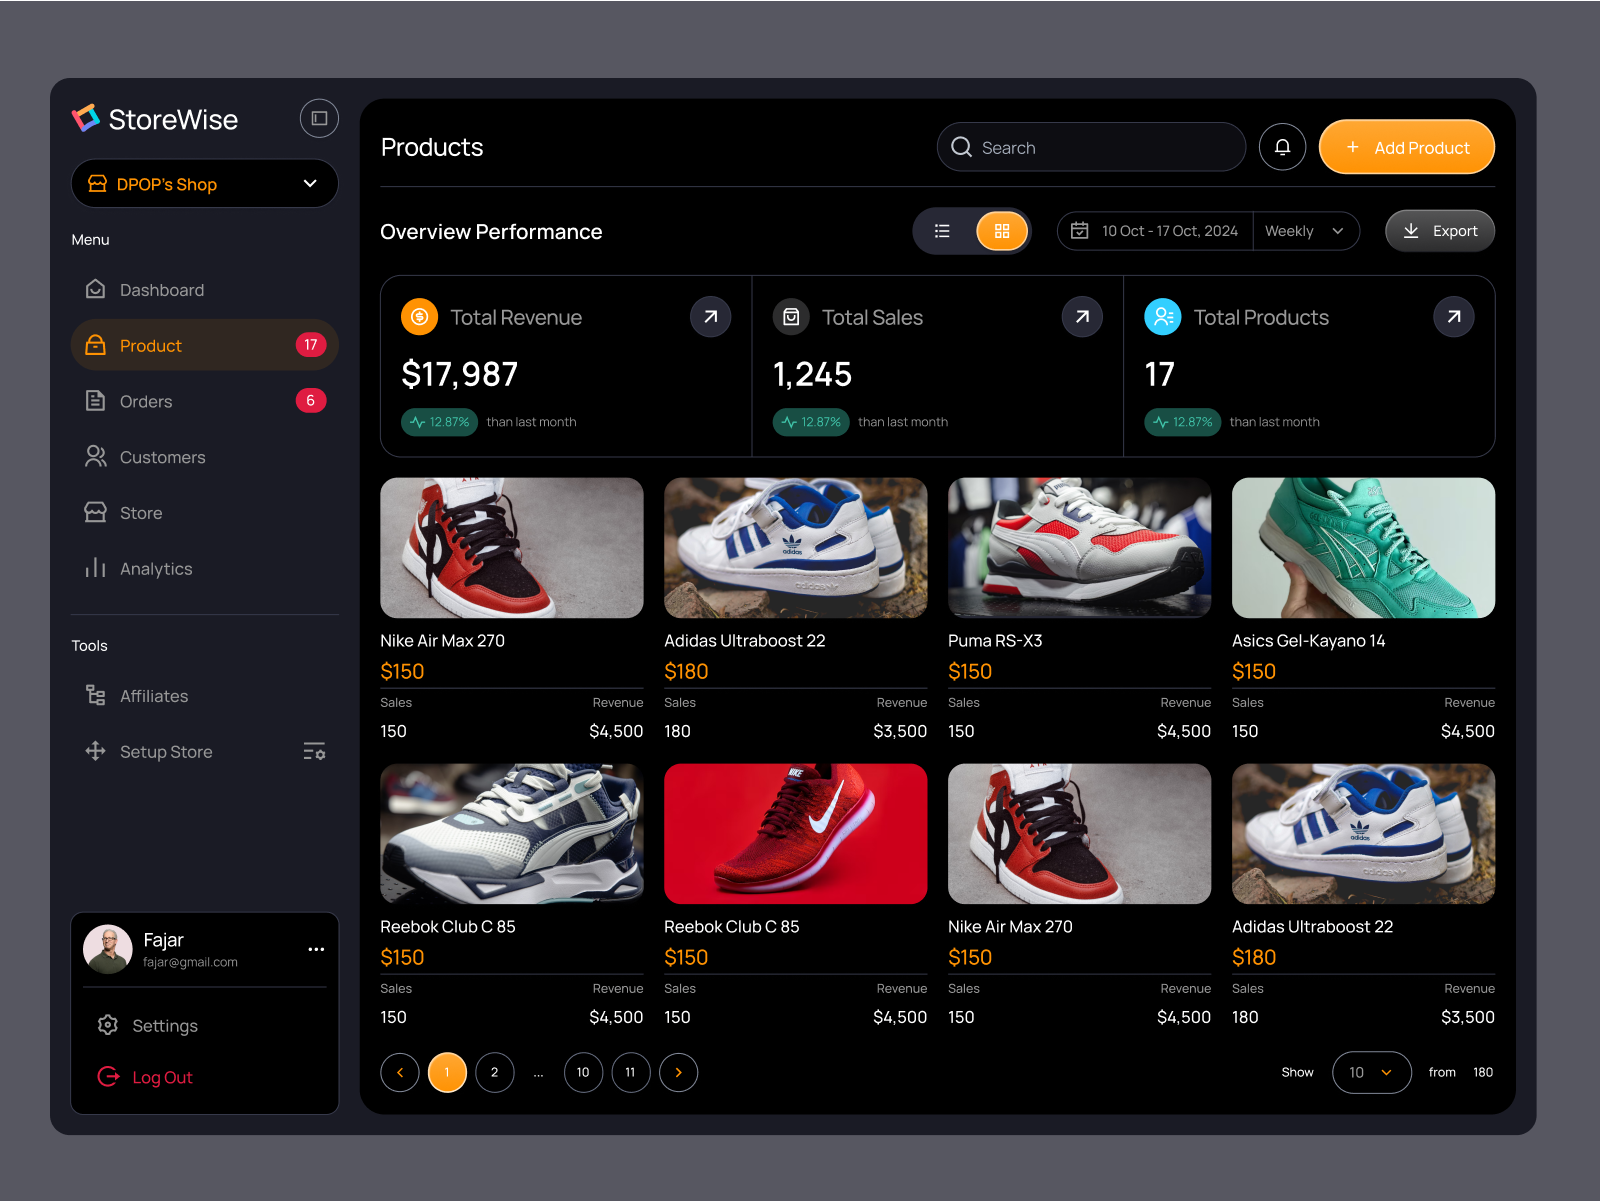1600x1201 pixels.
Task: Open the Affiliates tool
Action: click(x=154, y=695)
